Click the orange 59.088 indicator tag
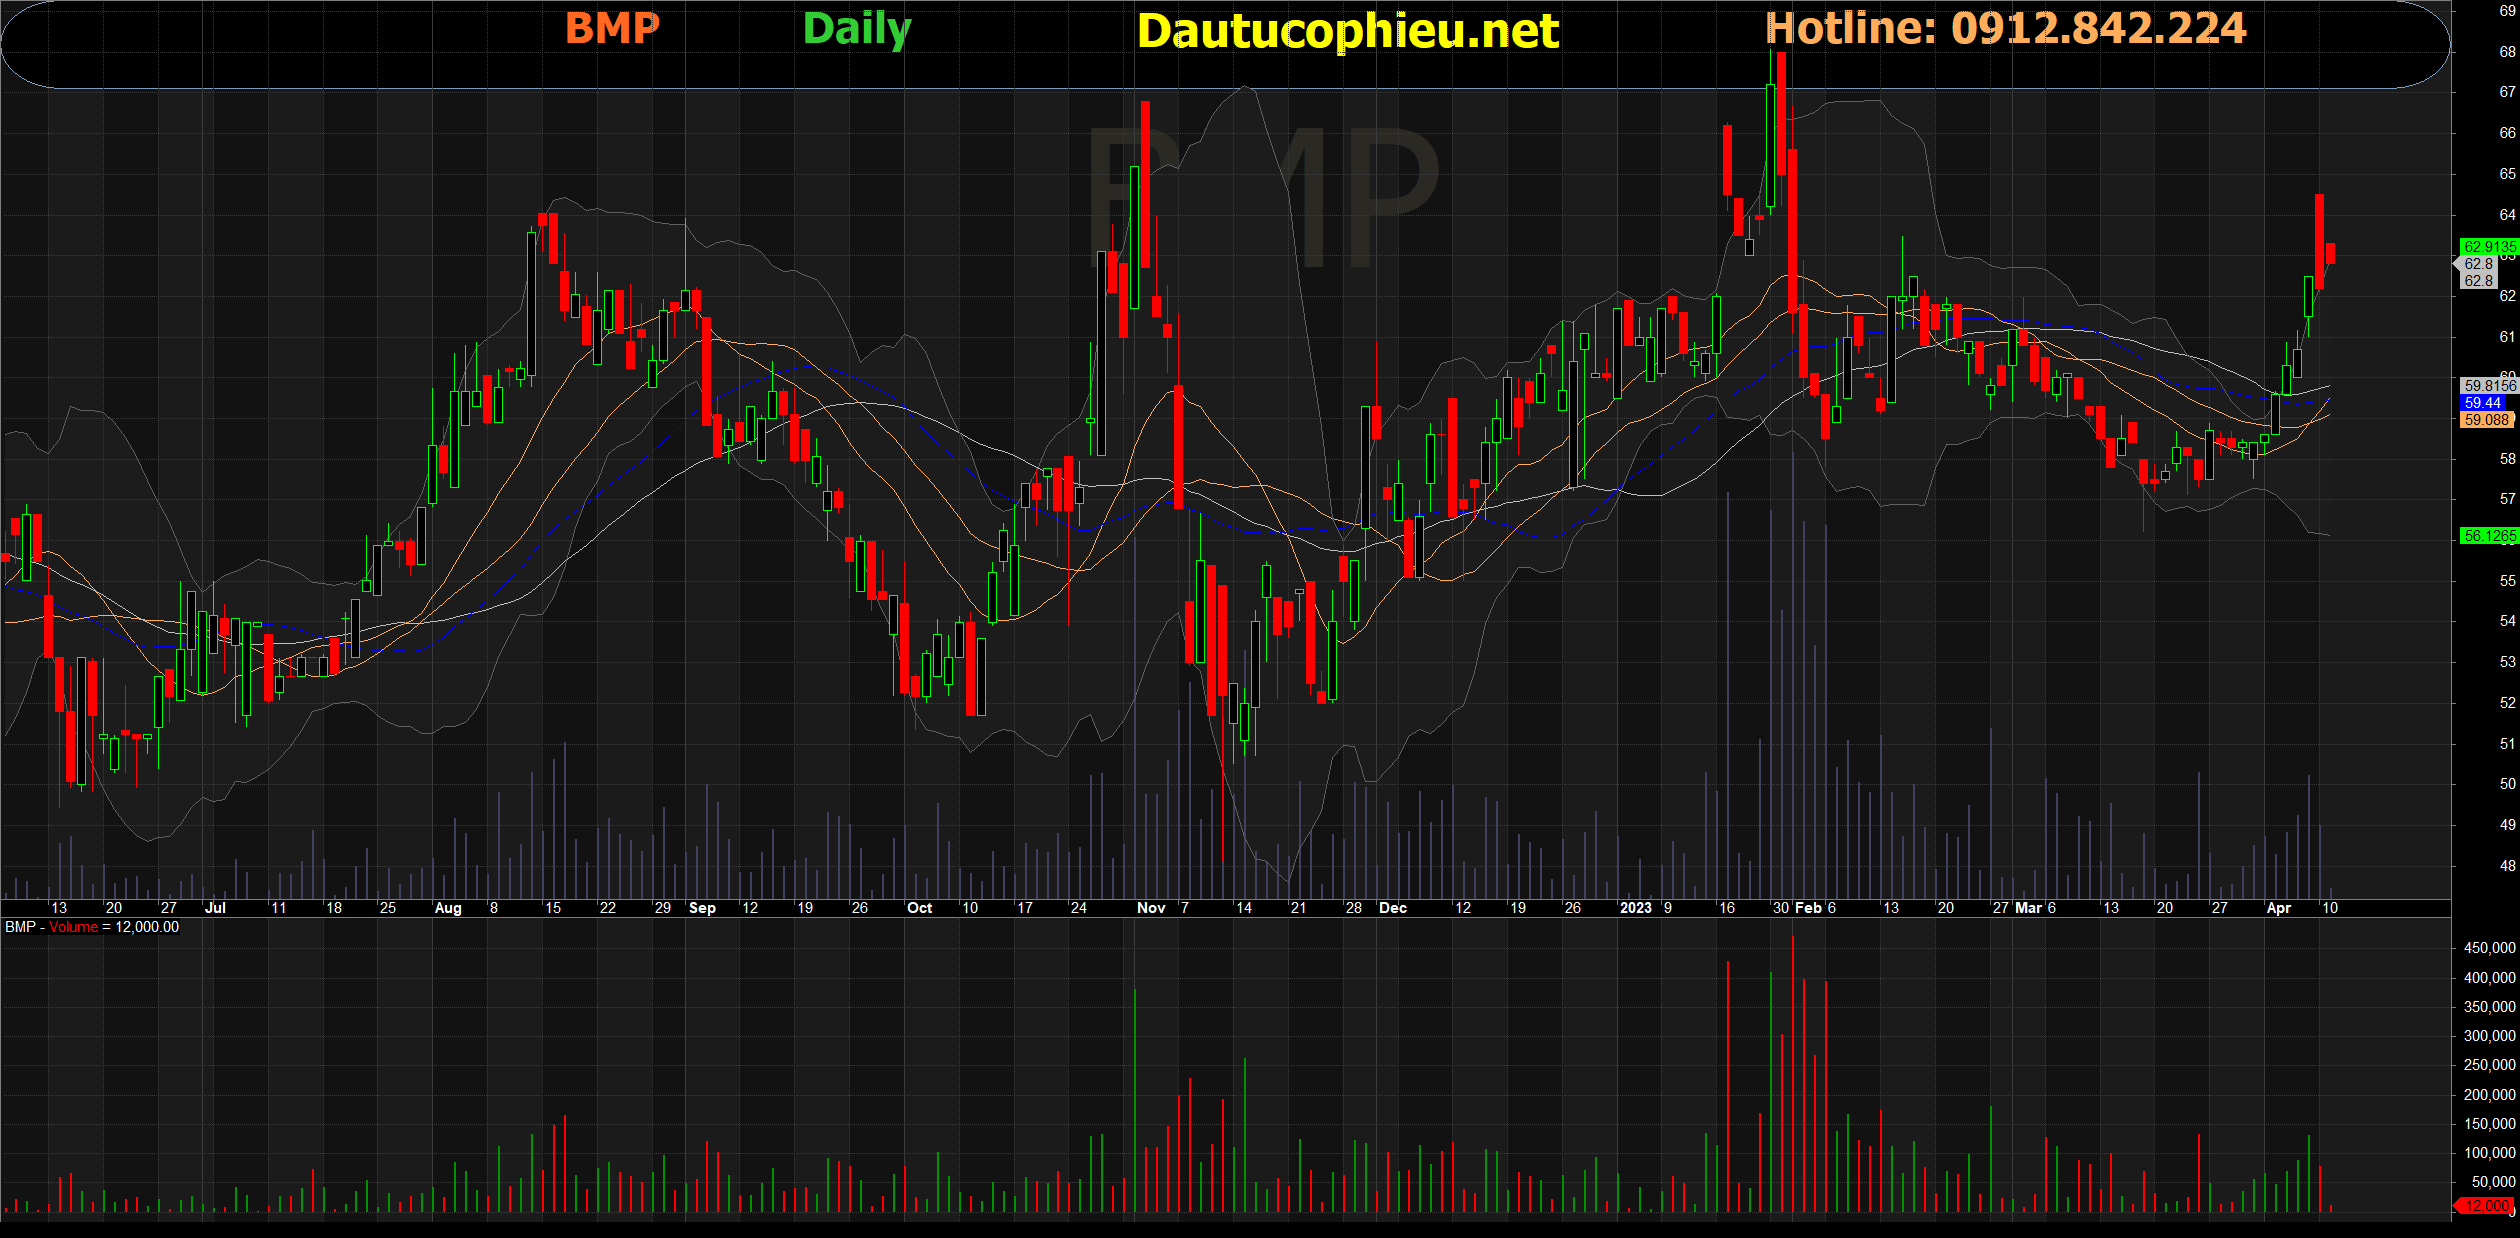The height and width of the screenshot is (1238, 2520). pos(2486,420)
